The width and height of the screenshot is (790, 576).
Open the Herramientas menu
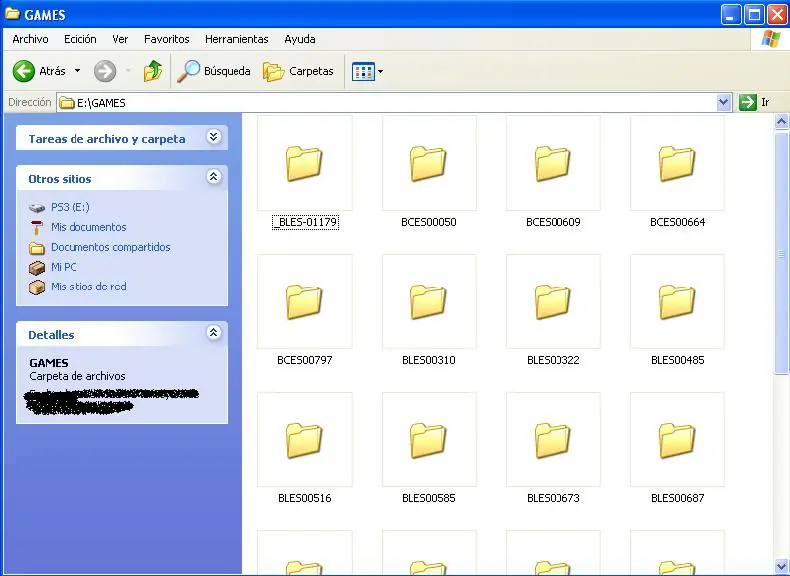[236, 39]
